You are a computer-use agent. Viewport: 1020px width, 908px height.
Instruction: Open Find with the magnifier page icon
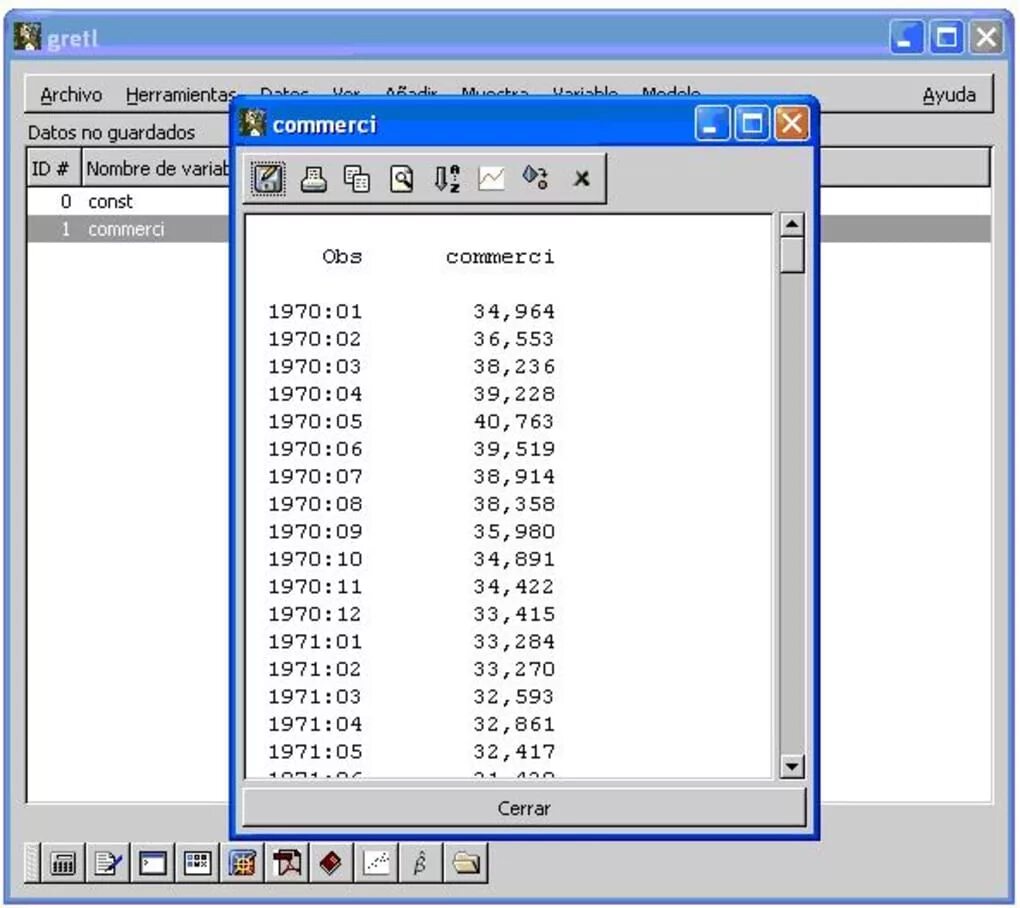pos(401,179)
